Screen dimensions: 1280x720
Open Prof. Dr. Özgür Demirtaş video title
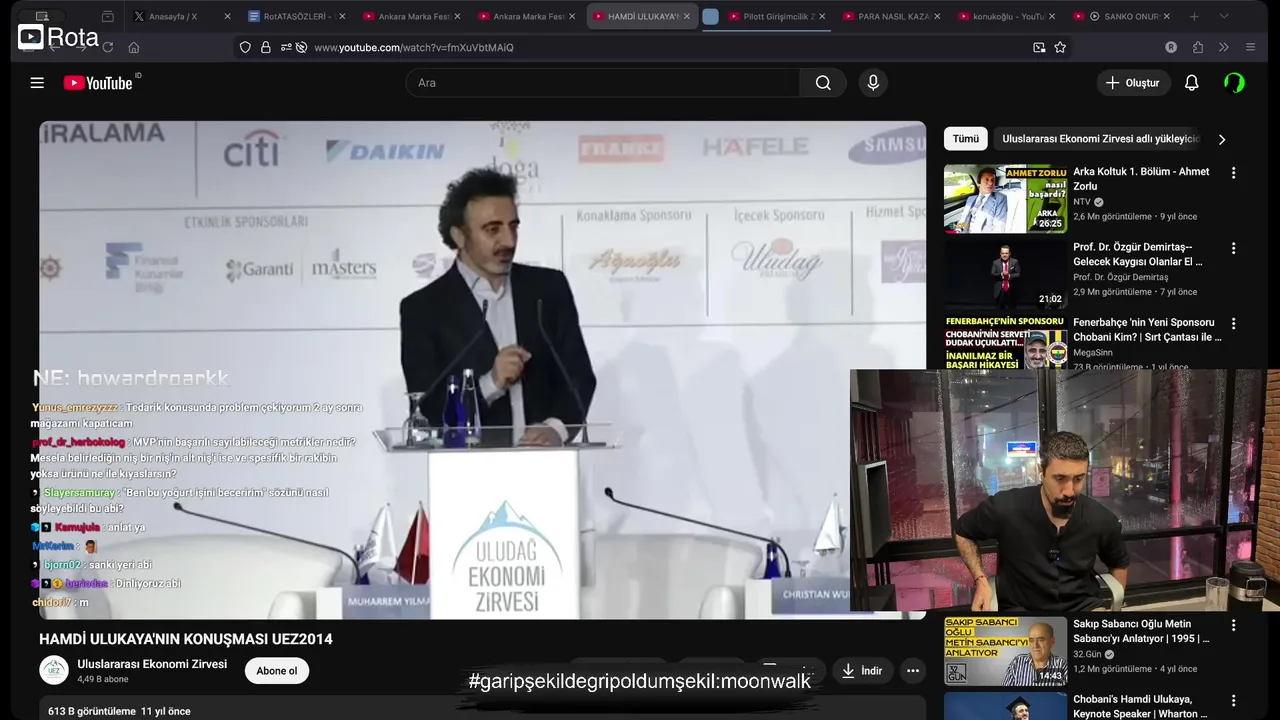pyautogui.click(x=1138, y=254)
